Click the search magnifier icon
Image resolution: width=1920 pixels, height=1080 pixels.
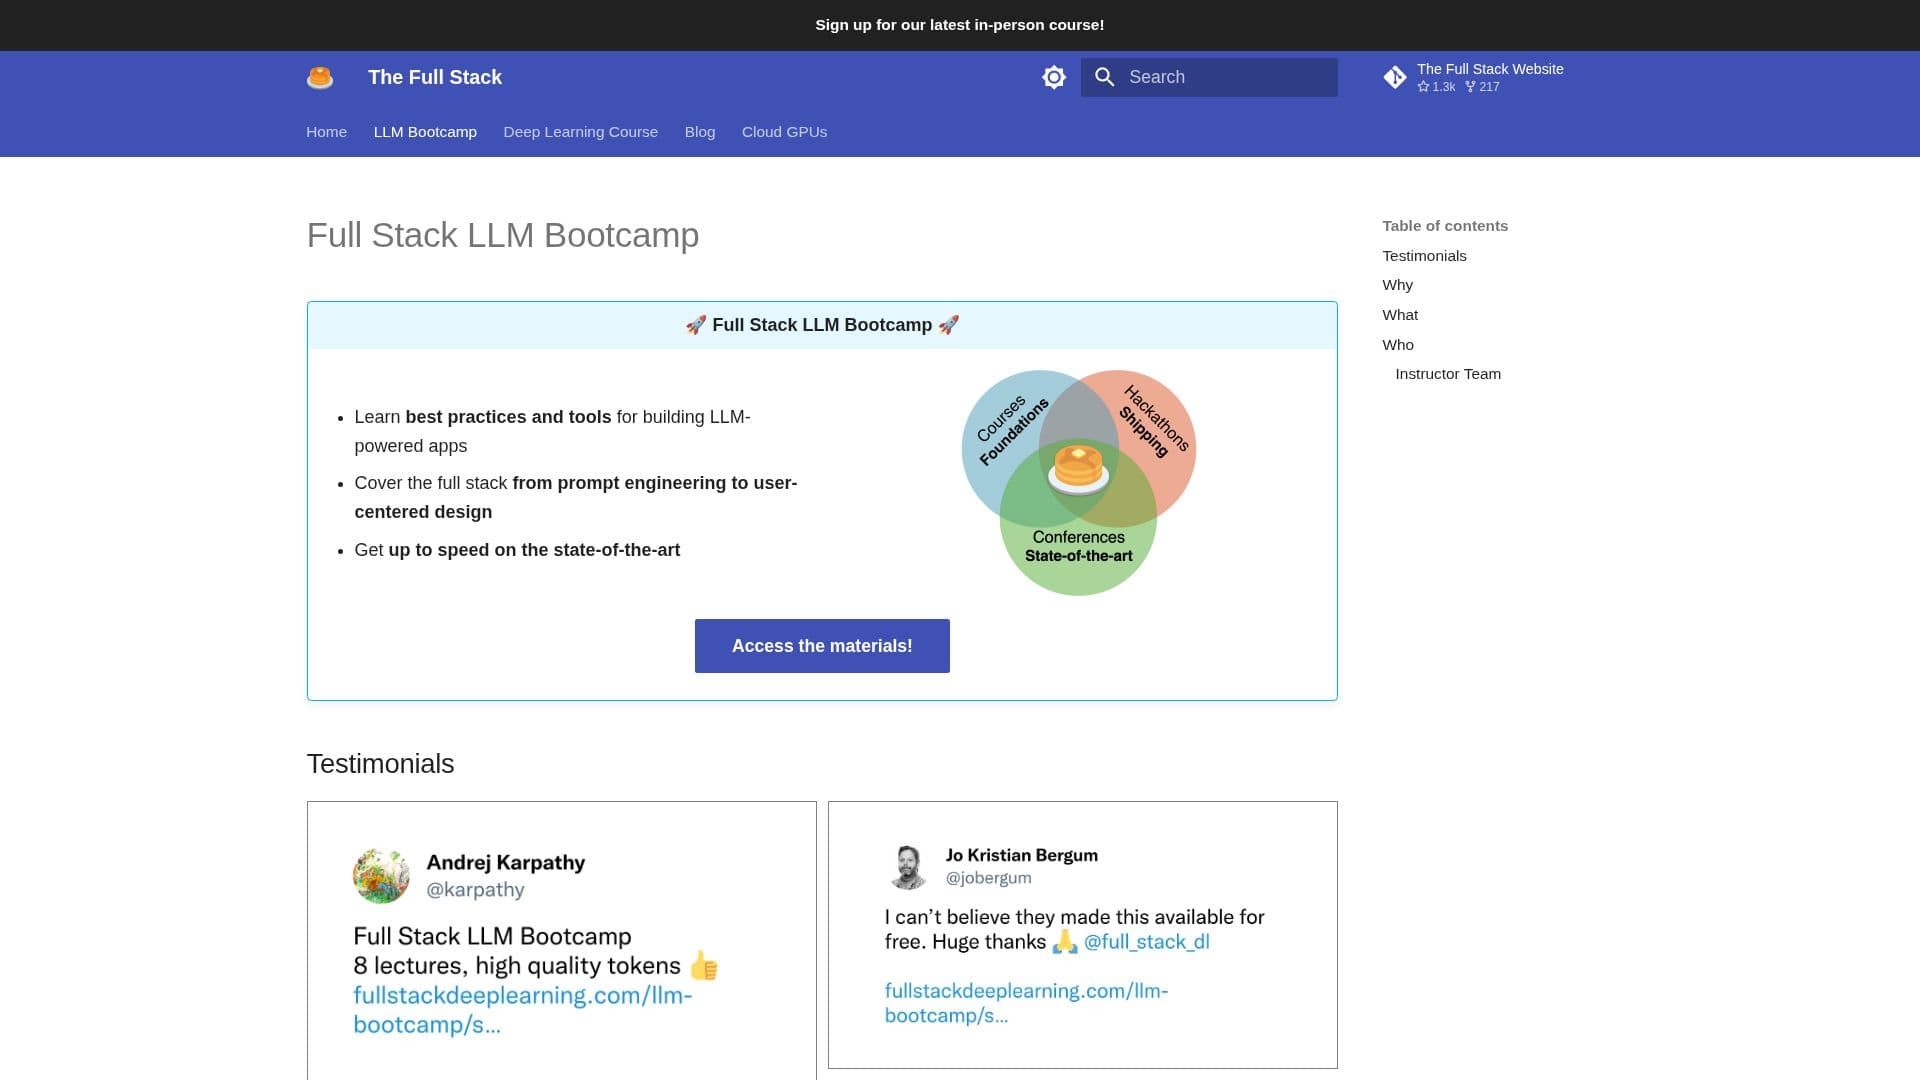[x=1105, y=77]
